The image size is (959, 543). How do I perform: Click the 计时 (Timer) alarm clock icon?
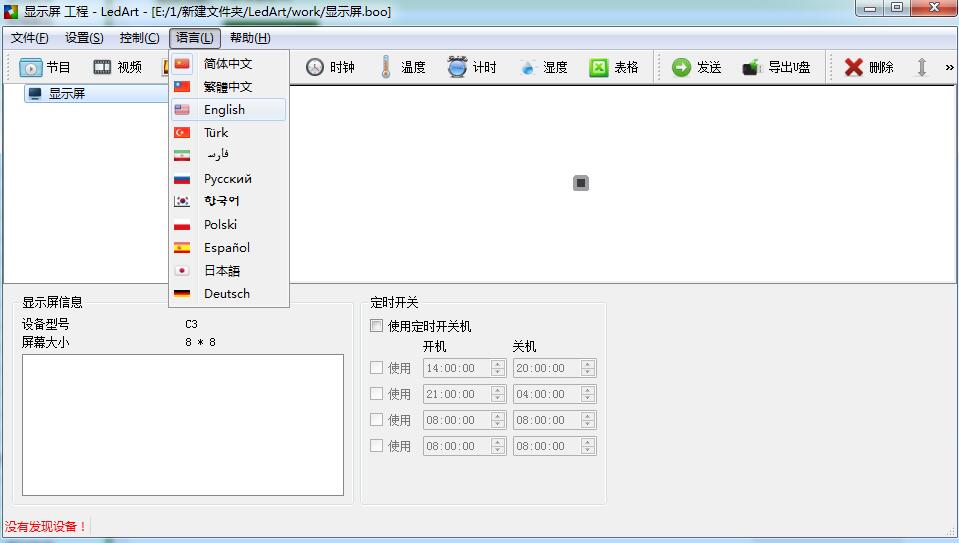[x=457, y=67]
